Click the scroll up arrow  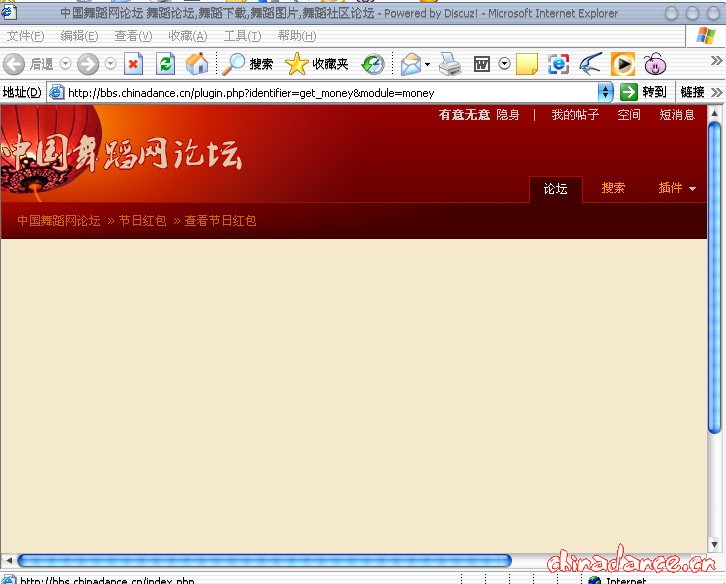[714, 113]
